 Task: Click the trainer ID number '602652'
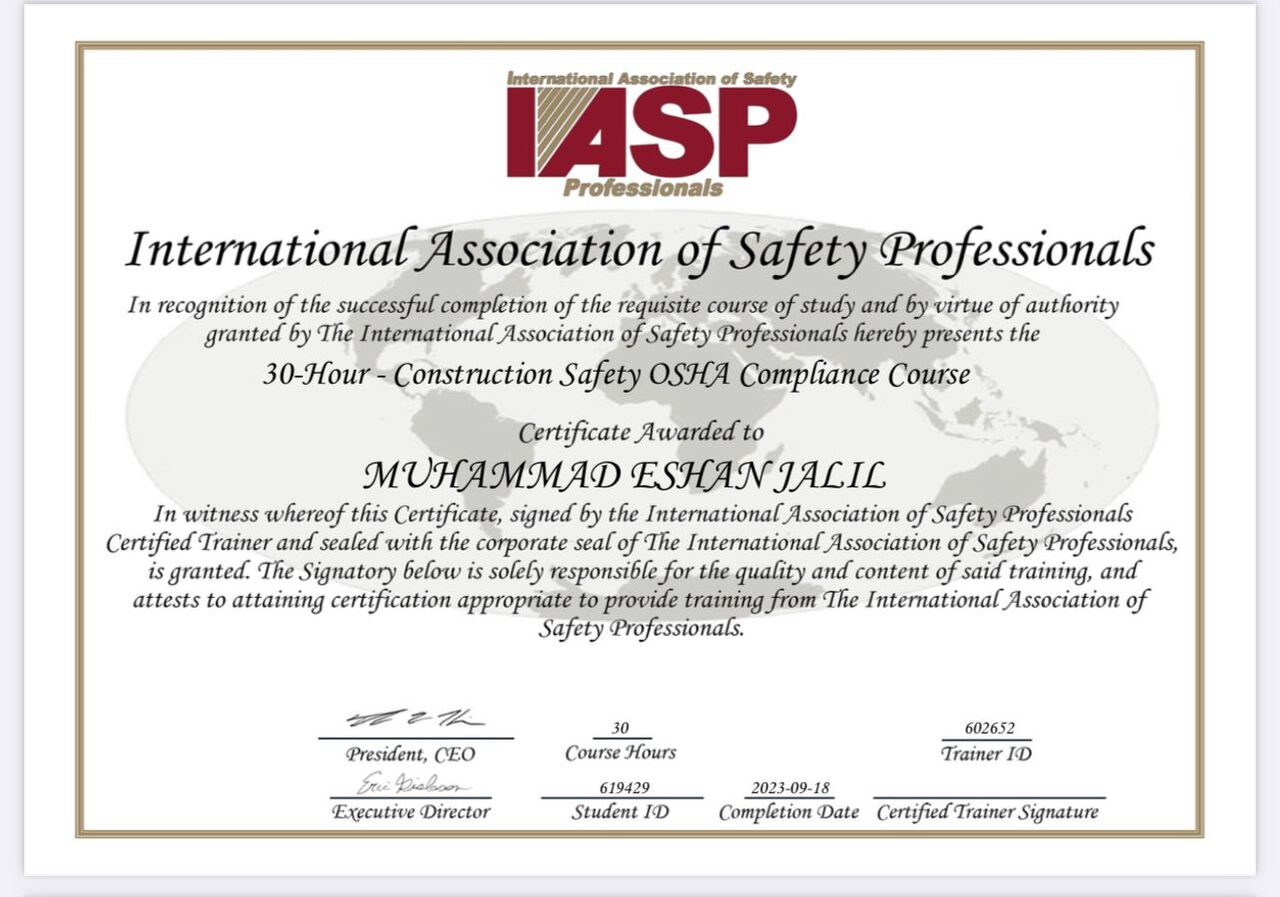989,729
